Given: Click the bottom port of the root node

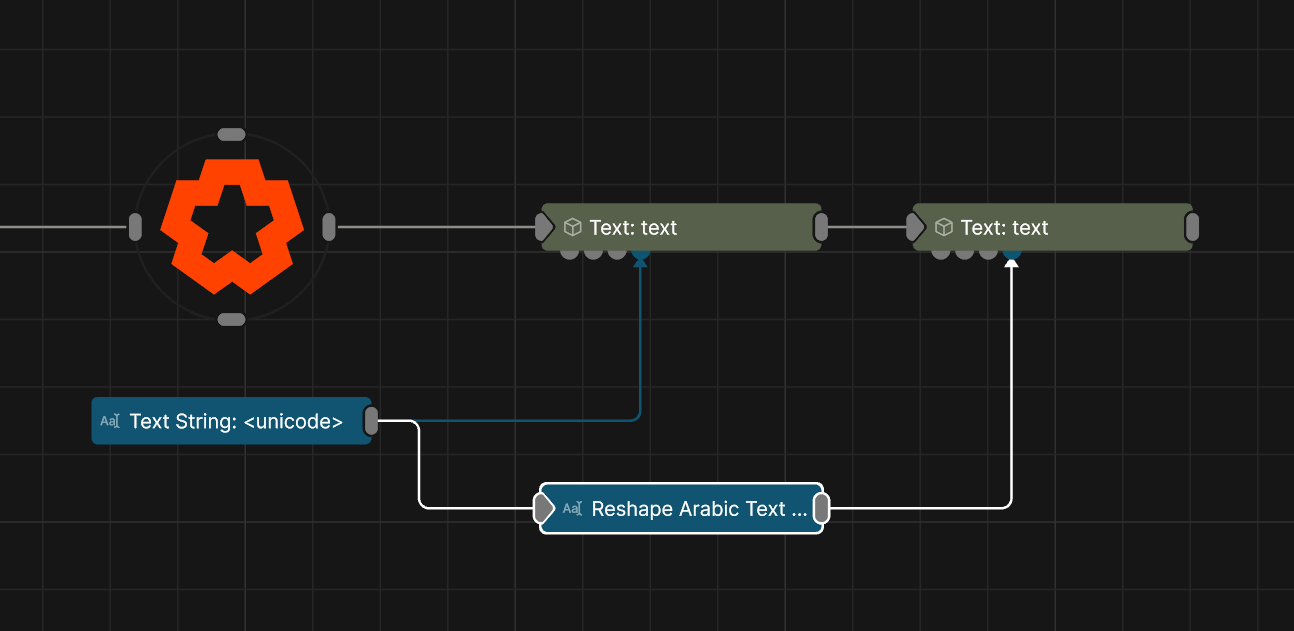Looking at the screenshot, I should click(231, 319).
